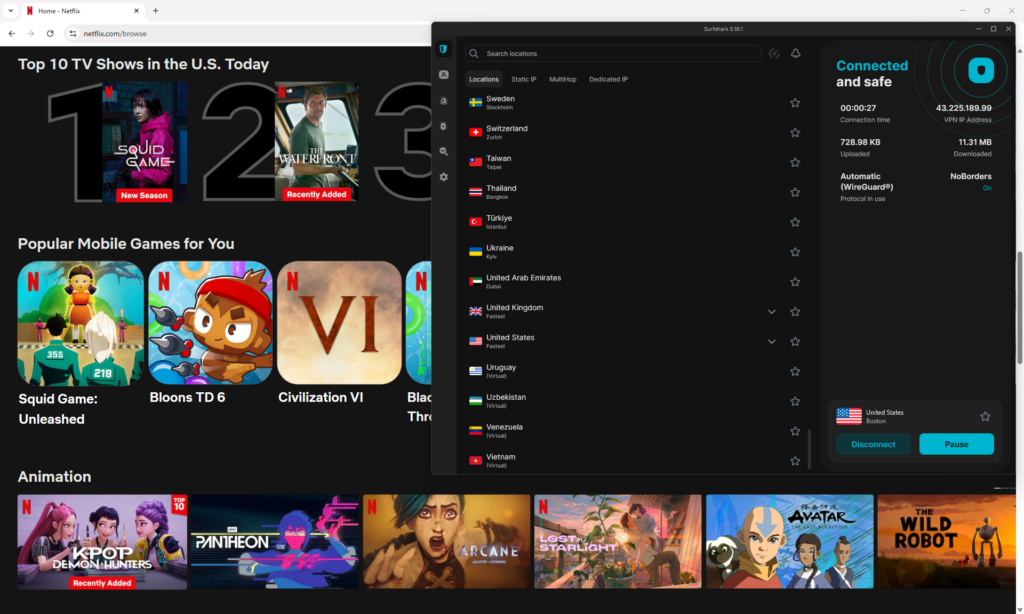This screenshot has width=1024, height=614.
Task: Favorite United Kingdom with its star
Action: pyautogui.click(x=795, y=312)
